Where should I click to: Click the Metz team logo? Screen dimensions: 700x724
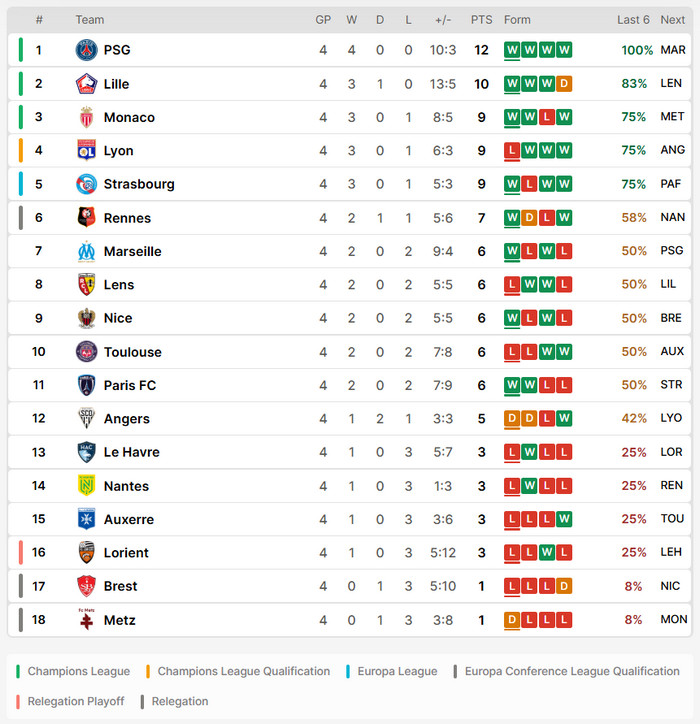pos(86,620)
